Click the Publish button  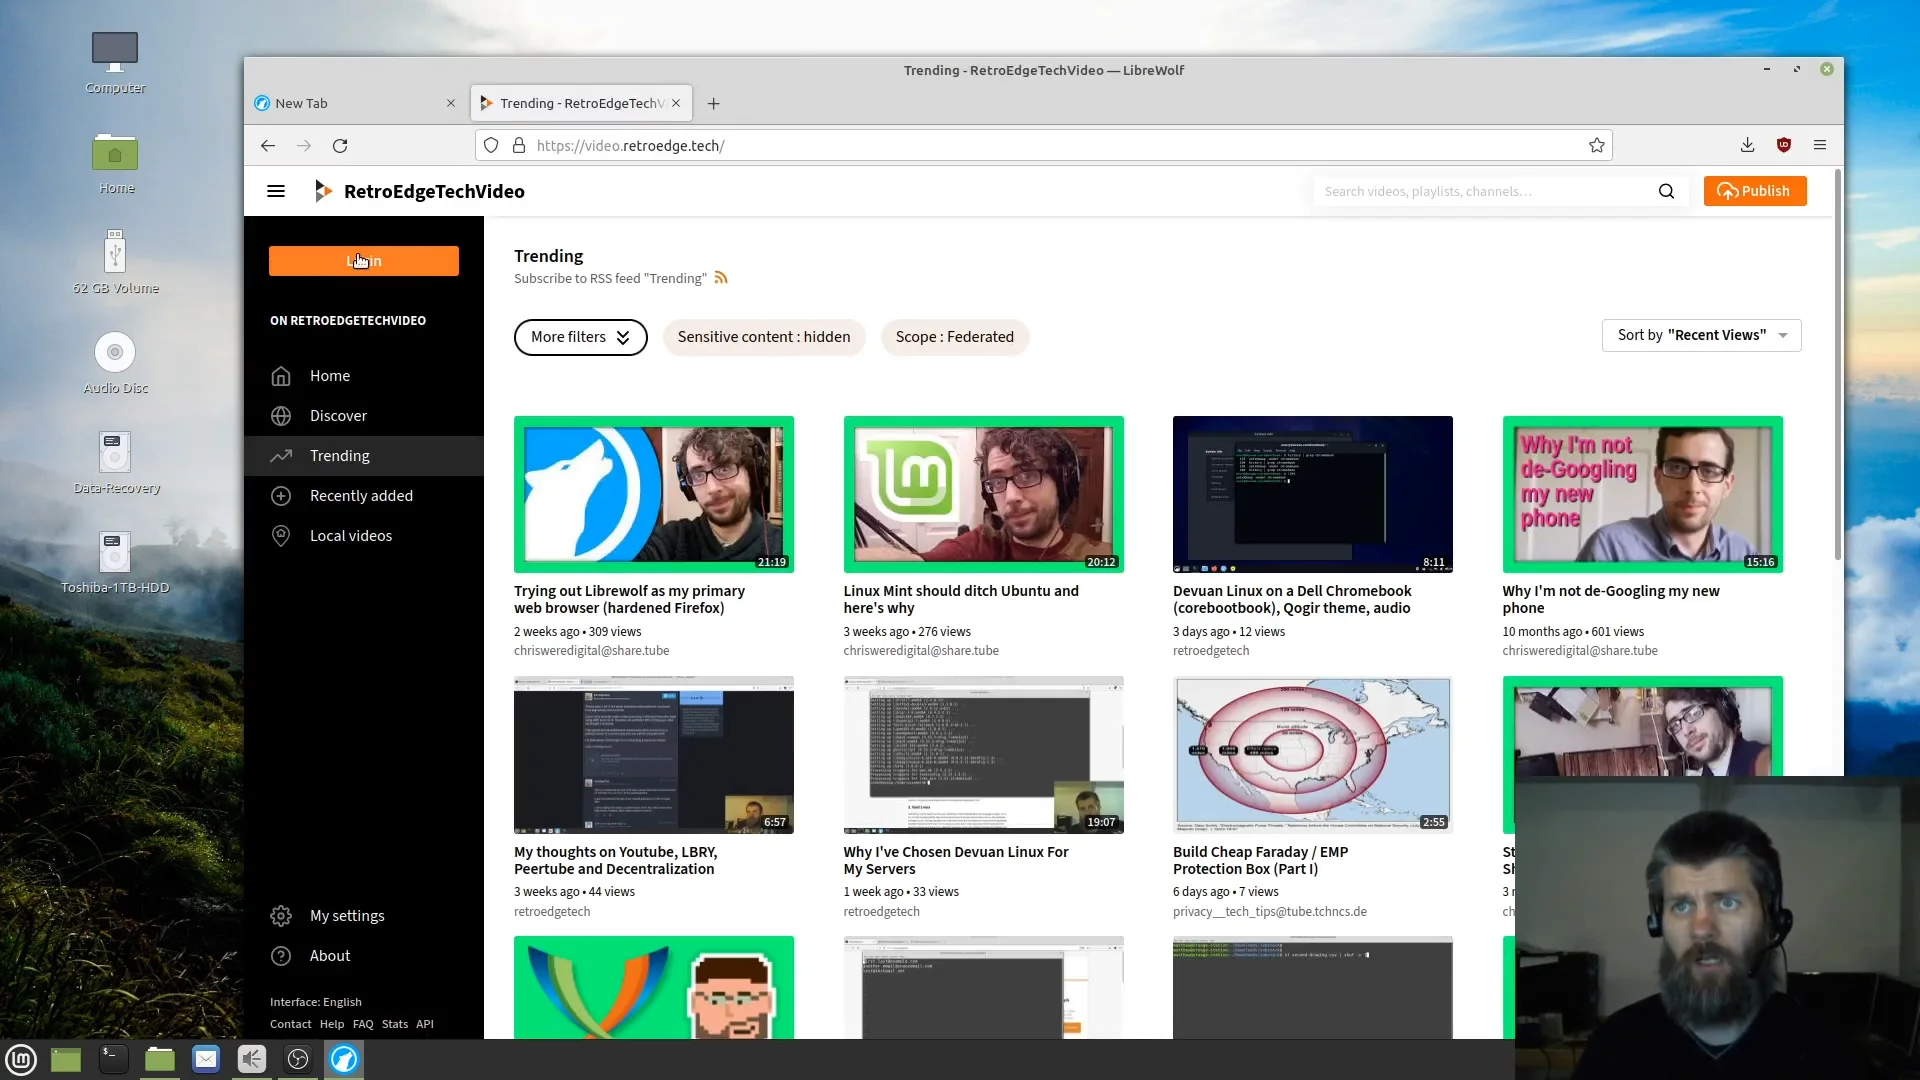[x=1755, y=191]
